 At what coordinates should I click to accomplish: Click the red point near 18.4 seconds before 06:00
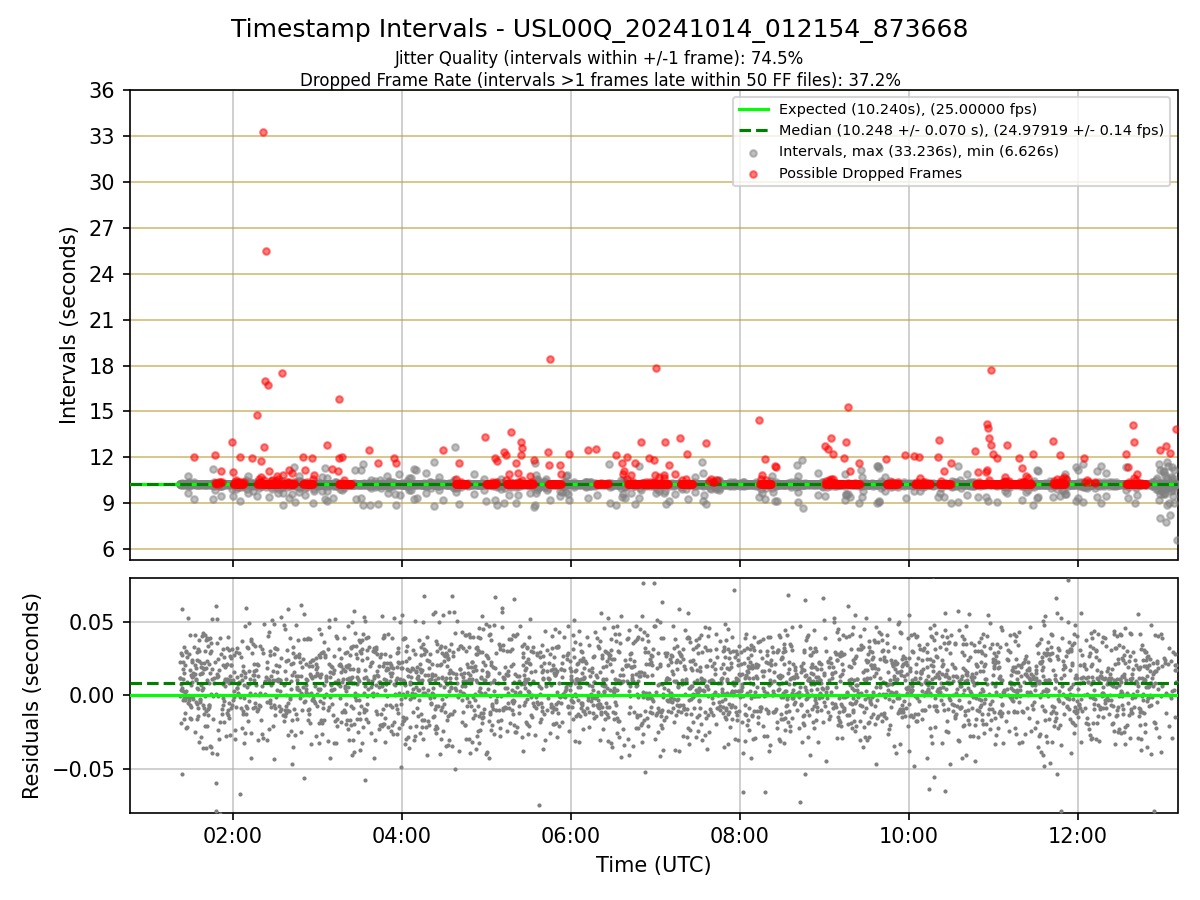pos(550,359)
